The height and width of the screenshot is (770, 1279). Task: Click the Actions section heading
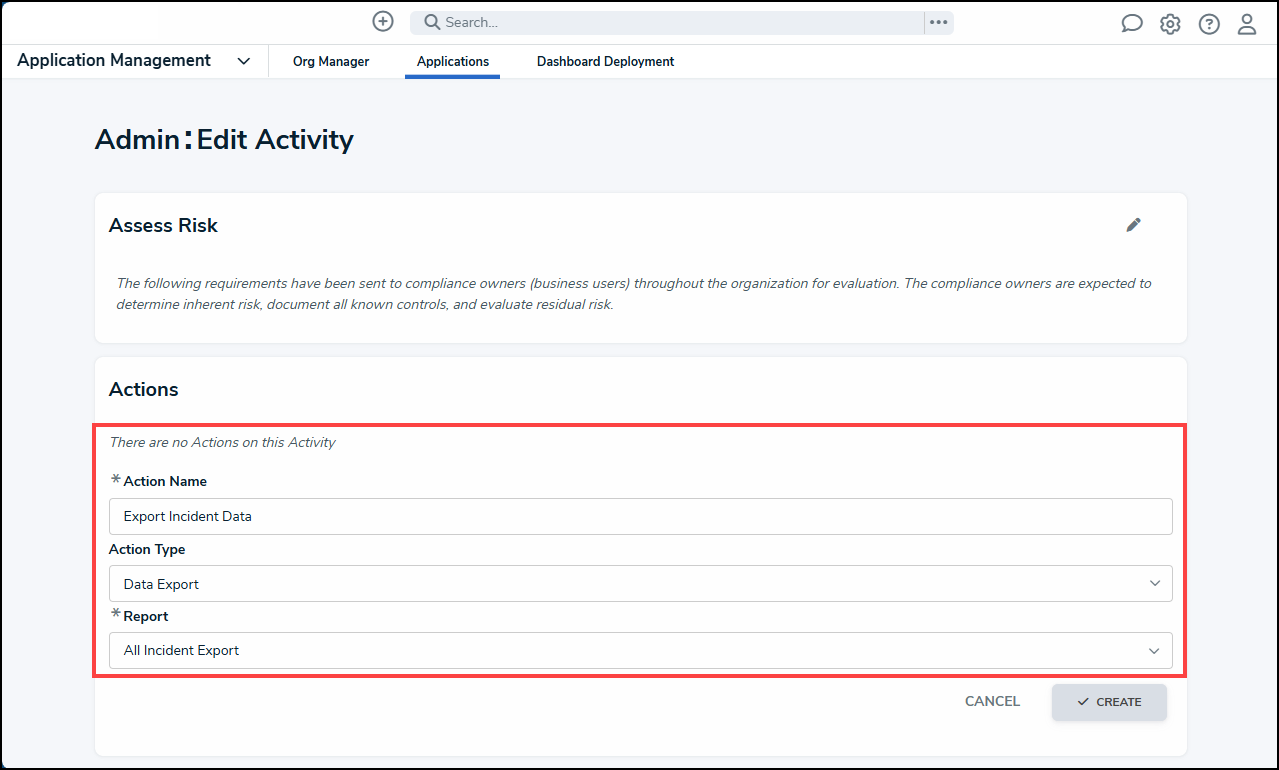tap(144, 390)
